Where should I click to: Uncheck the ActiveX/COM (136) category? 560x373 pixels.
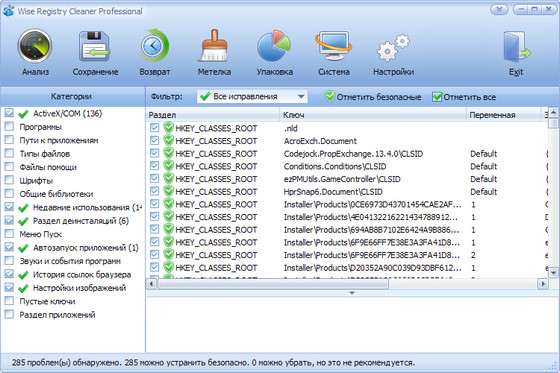tap(9, 113)
